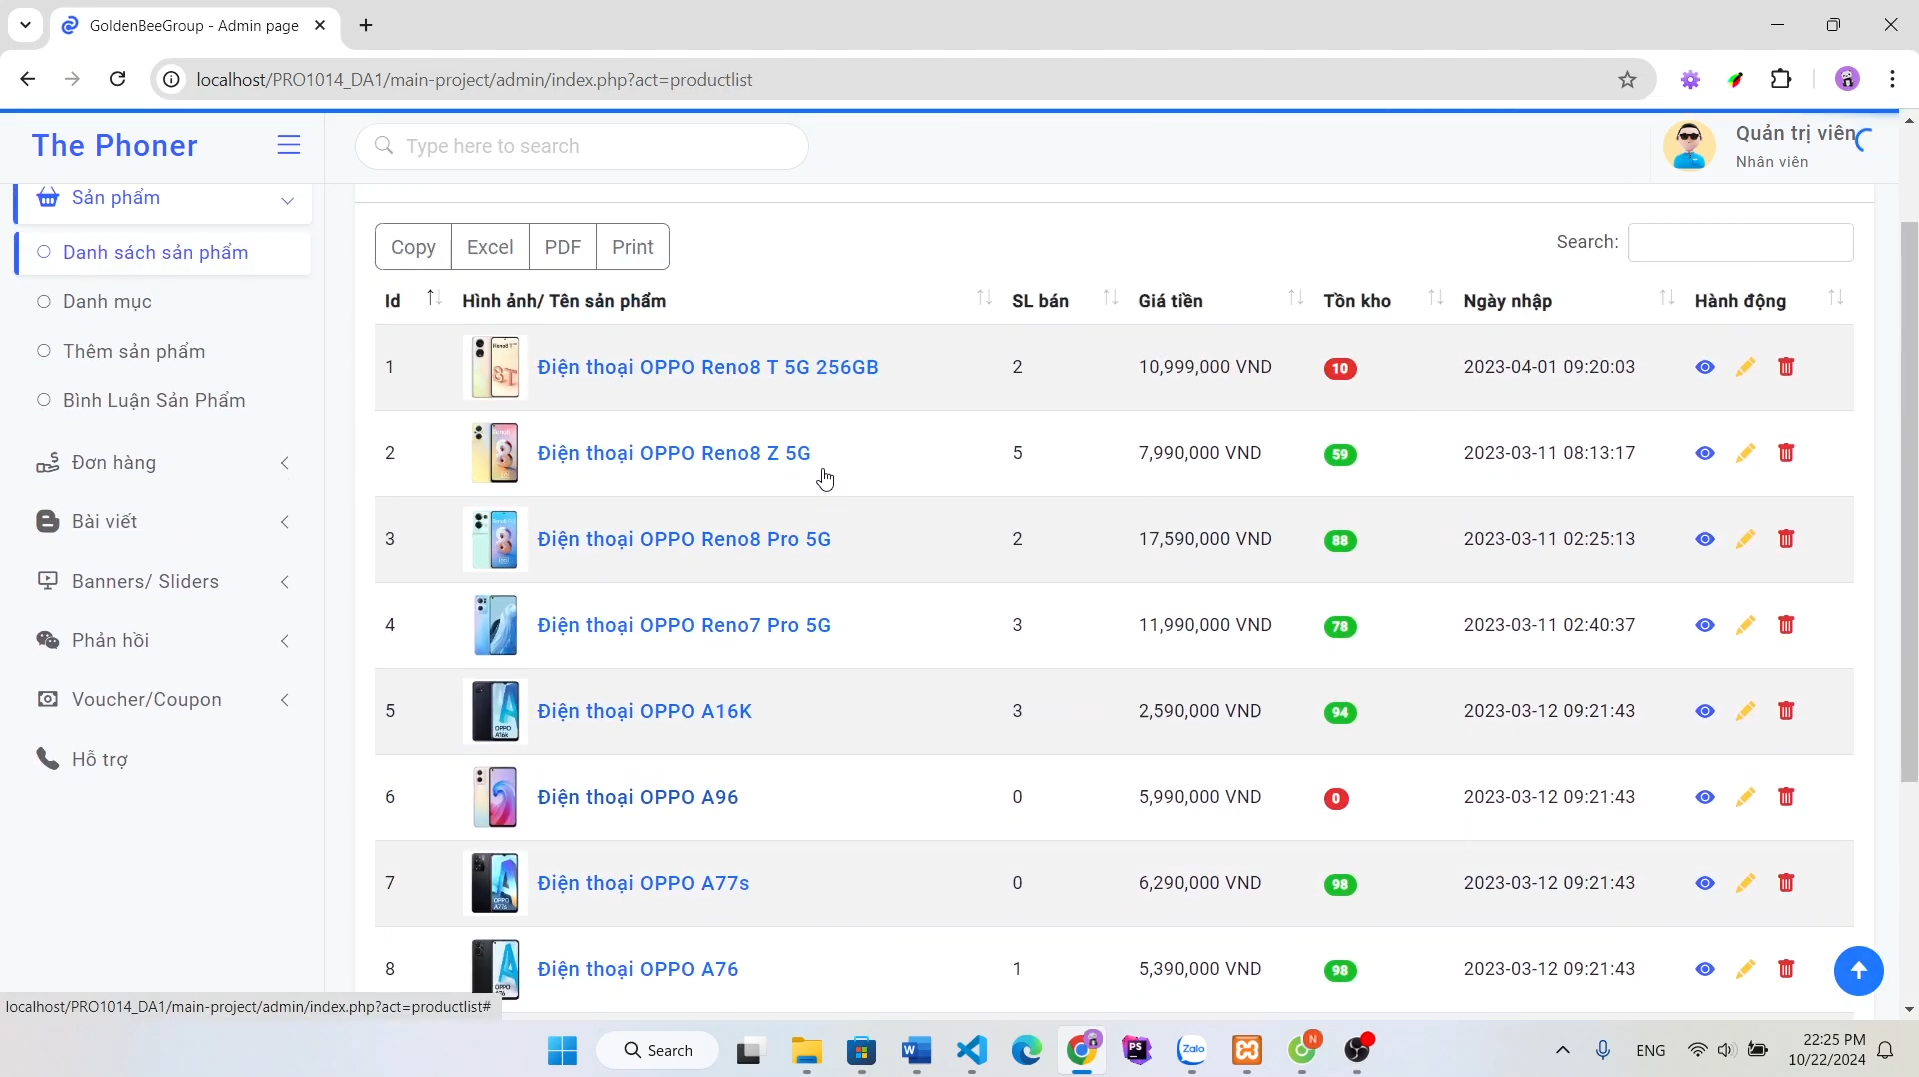Delete OPPO Reno7 Pro 5G with trash icon

pyautogui.click(x=1786, y=625)
